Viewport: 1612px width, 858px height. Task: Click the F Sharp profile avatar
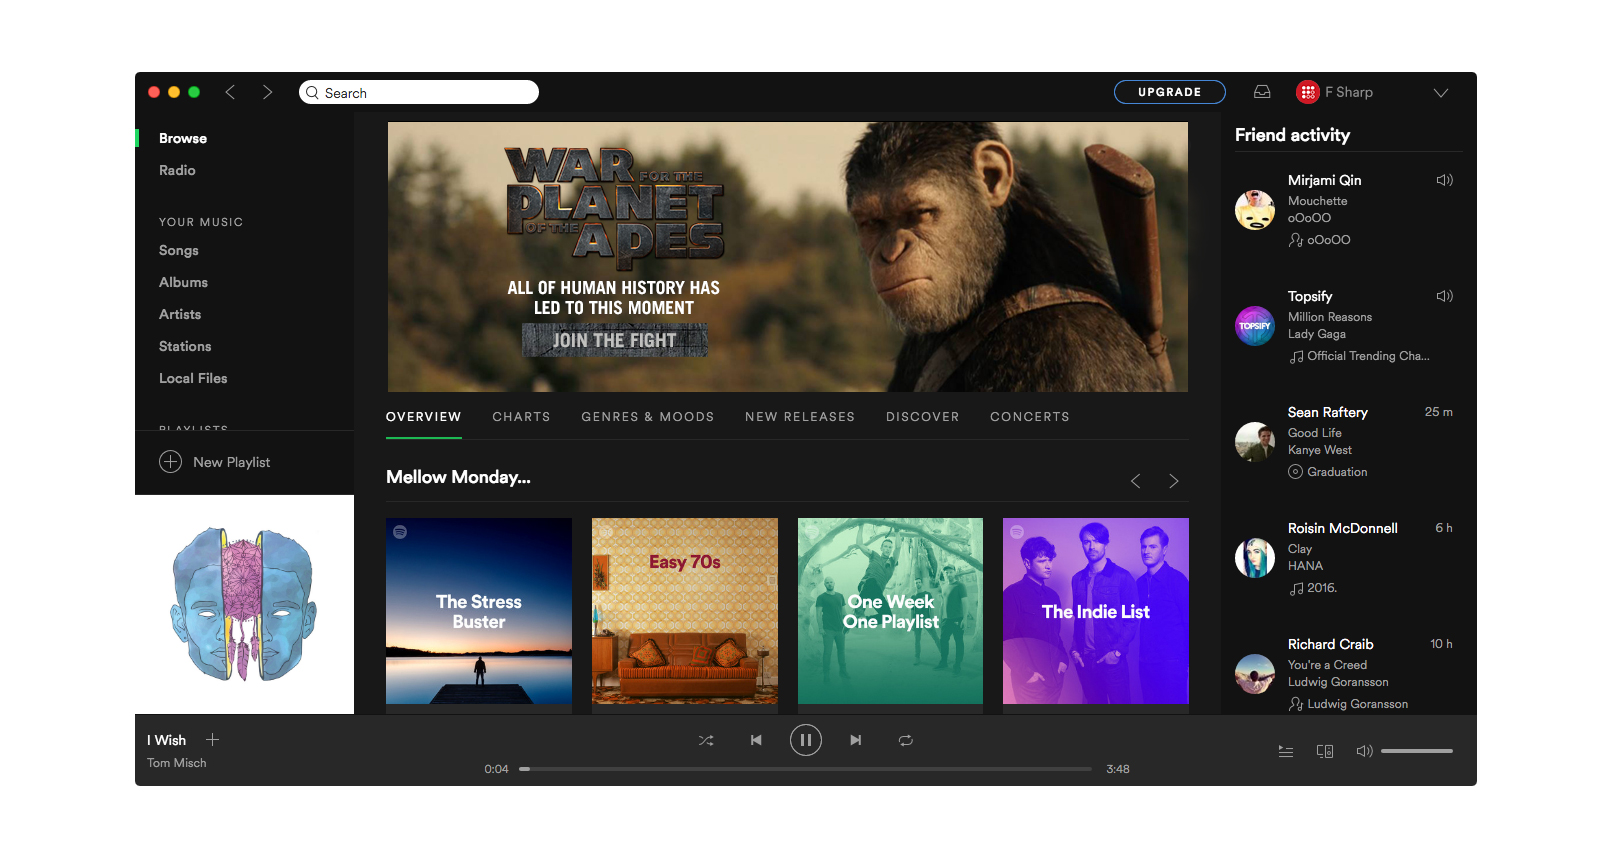(1307, 92)
